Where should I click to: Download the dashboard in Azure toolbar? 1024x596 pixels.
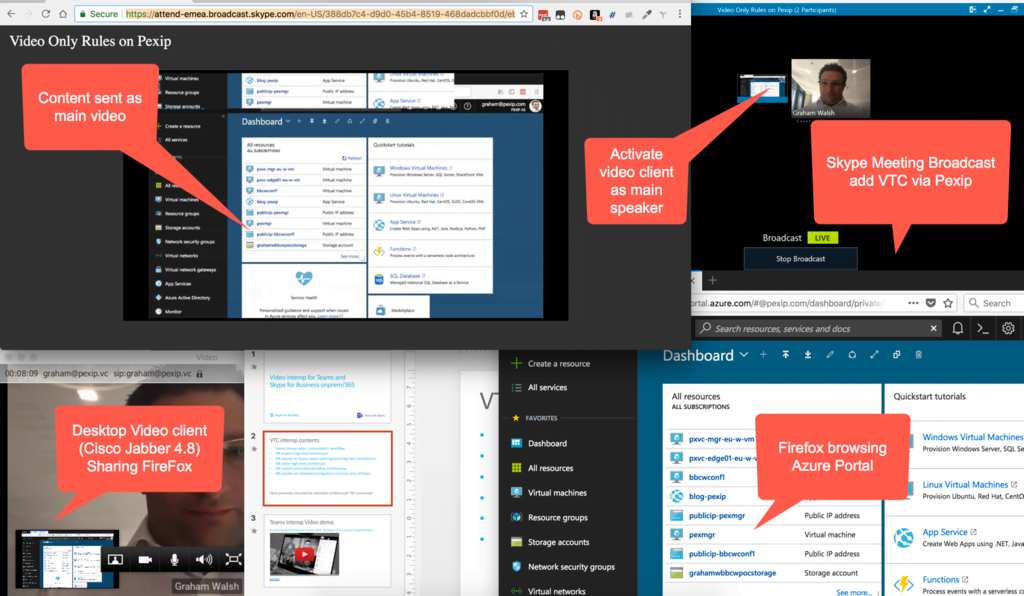(x=808, y=354)
